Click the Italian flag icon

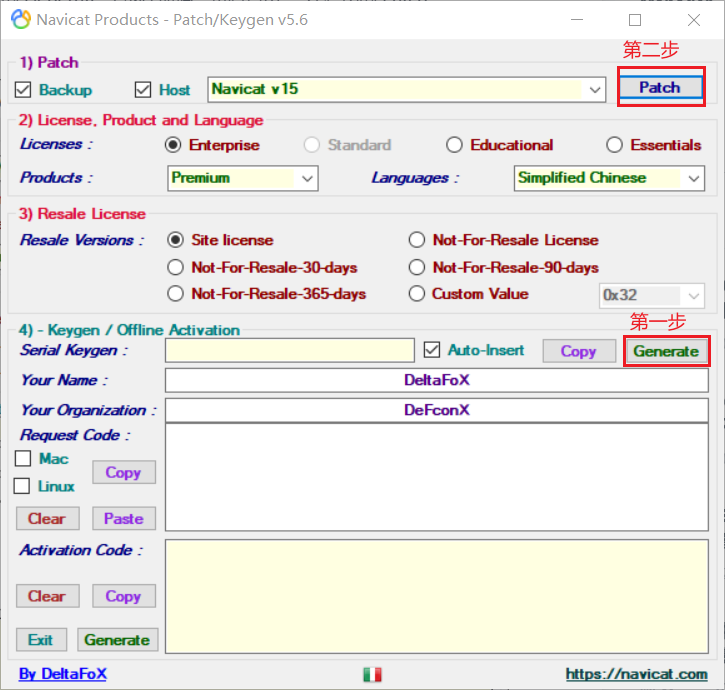click(x=372, y=674)
